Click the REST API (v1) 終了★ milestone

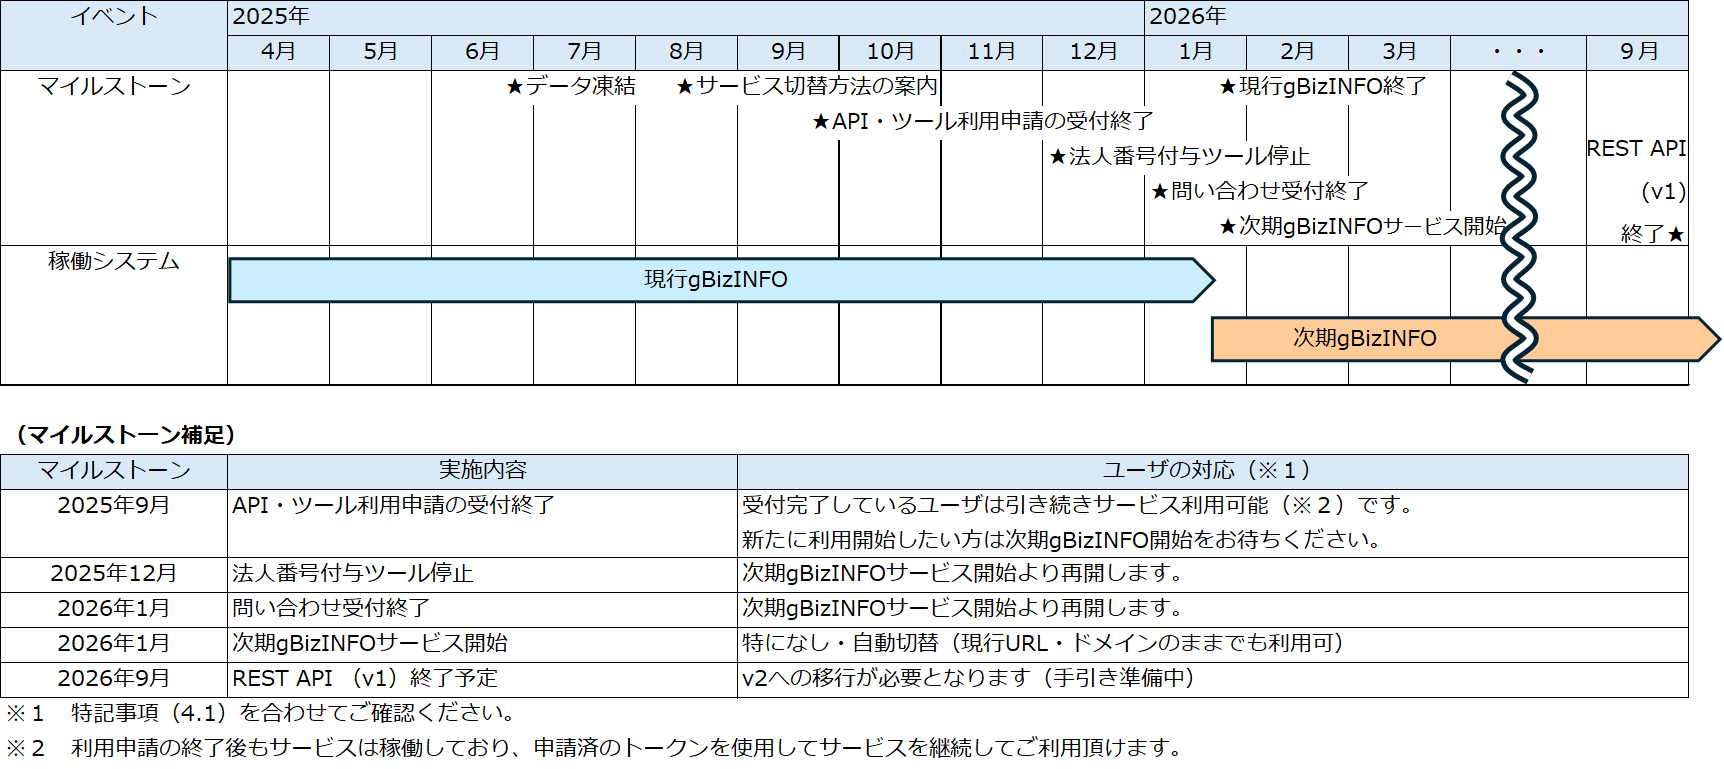click(x=1636, y=191)
